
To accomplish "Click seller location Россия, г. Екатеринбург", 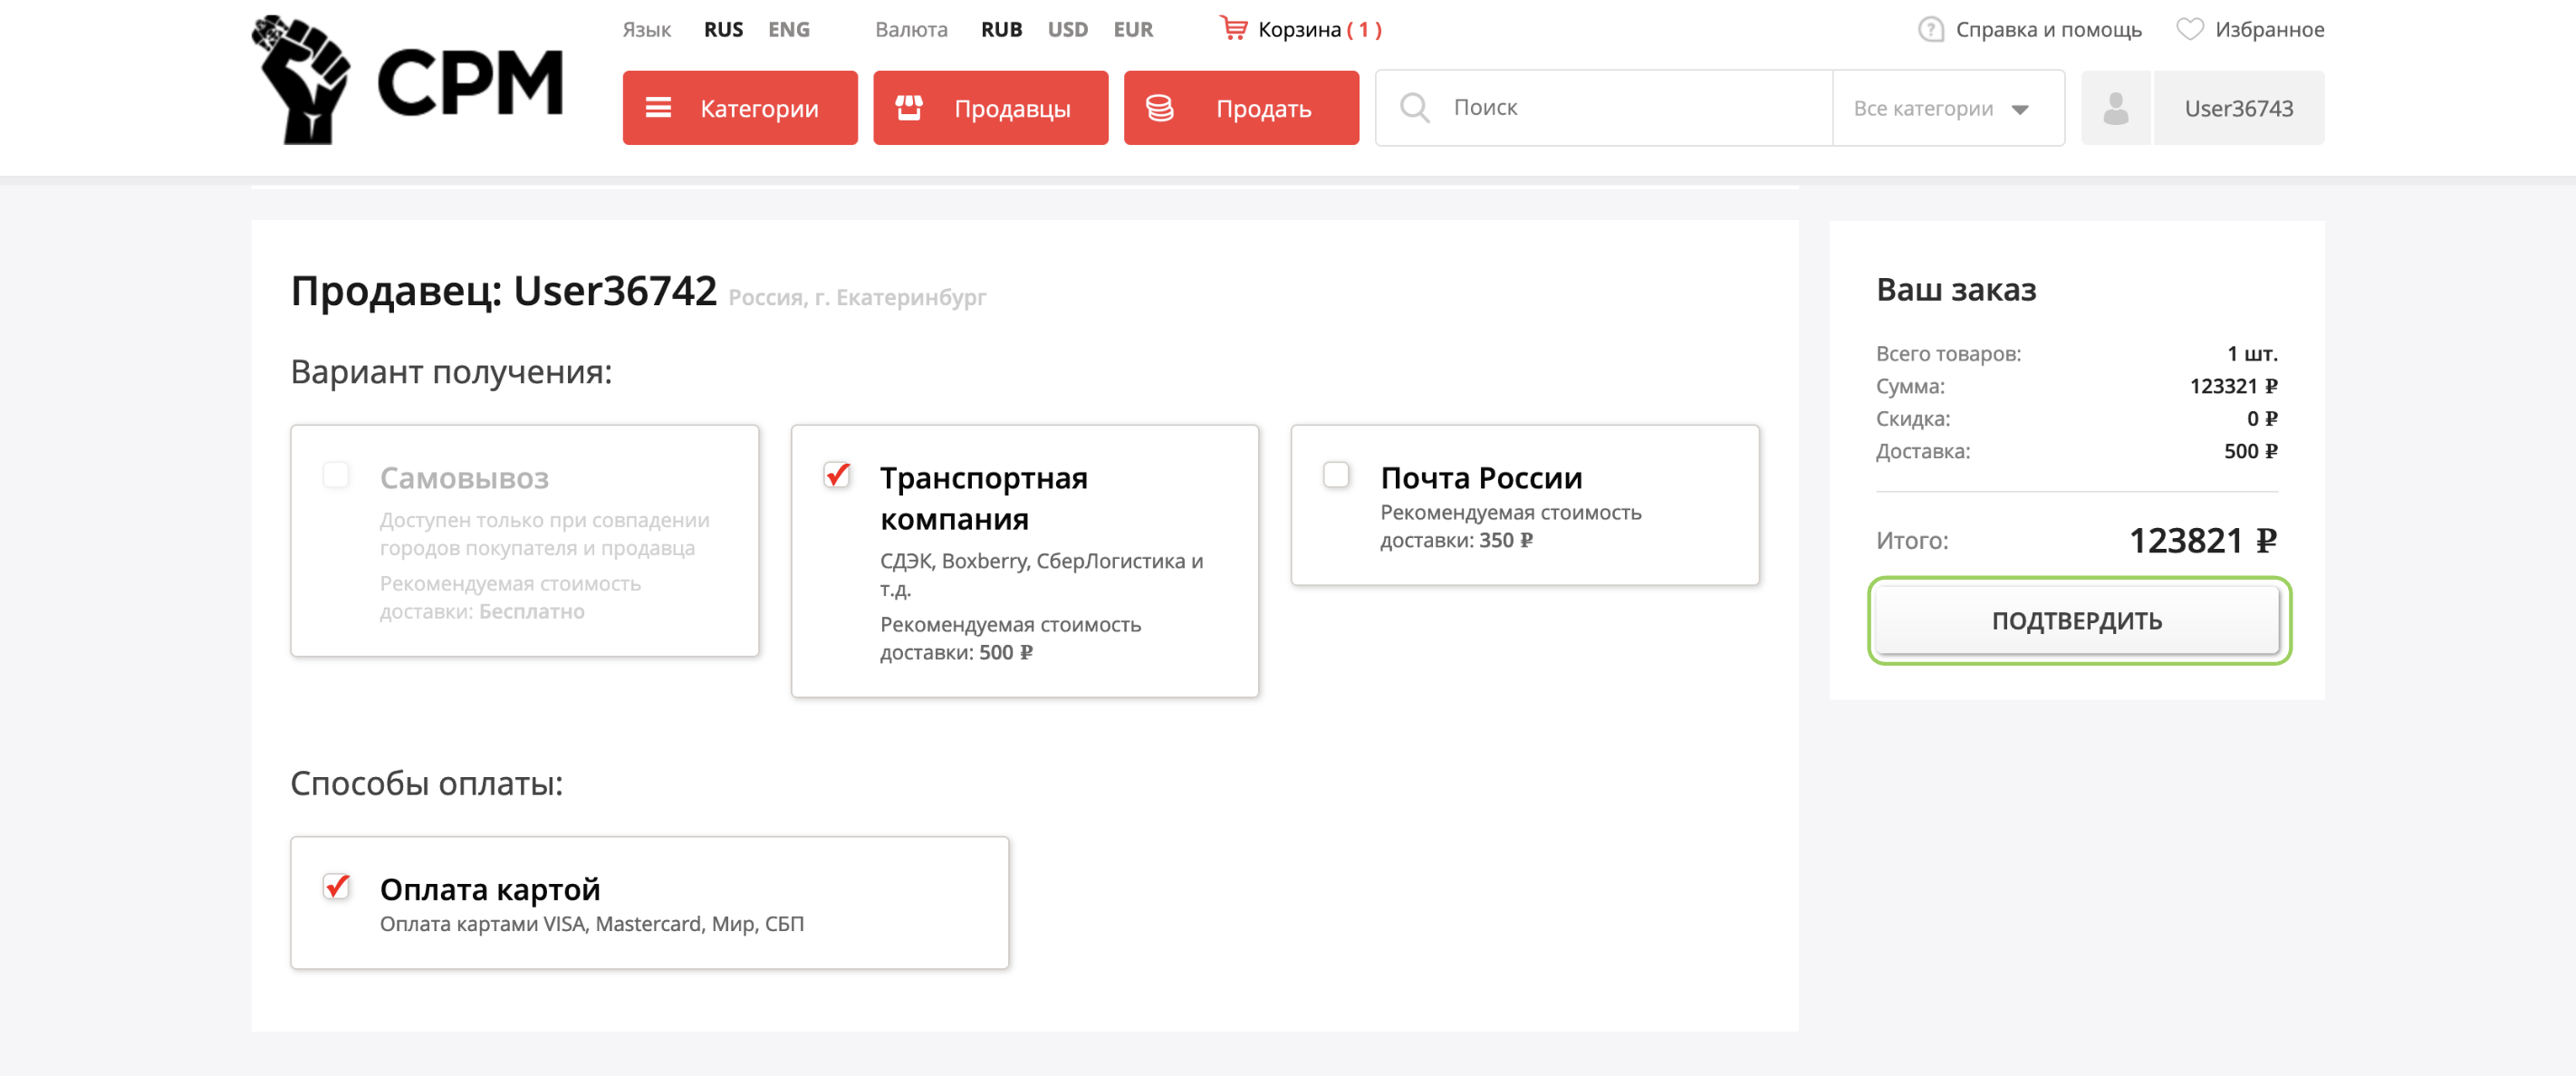I will tap(857, 297).
